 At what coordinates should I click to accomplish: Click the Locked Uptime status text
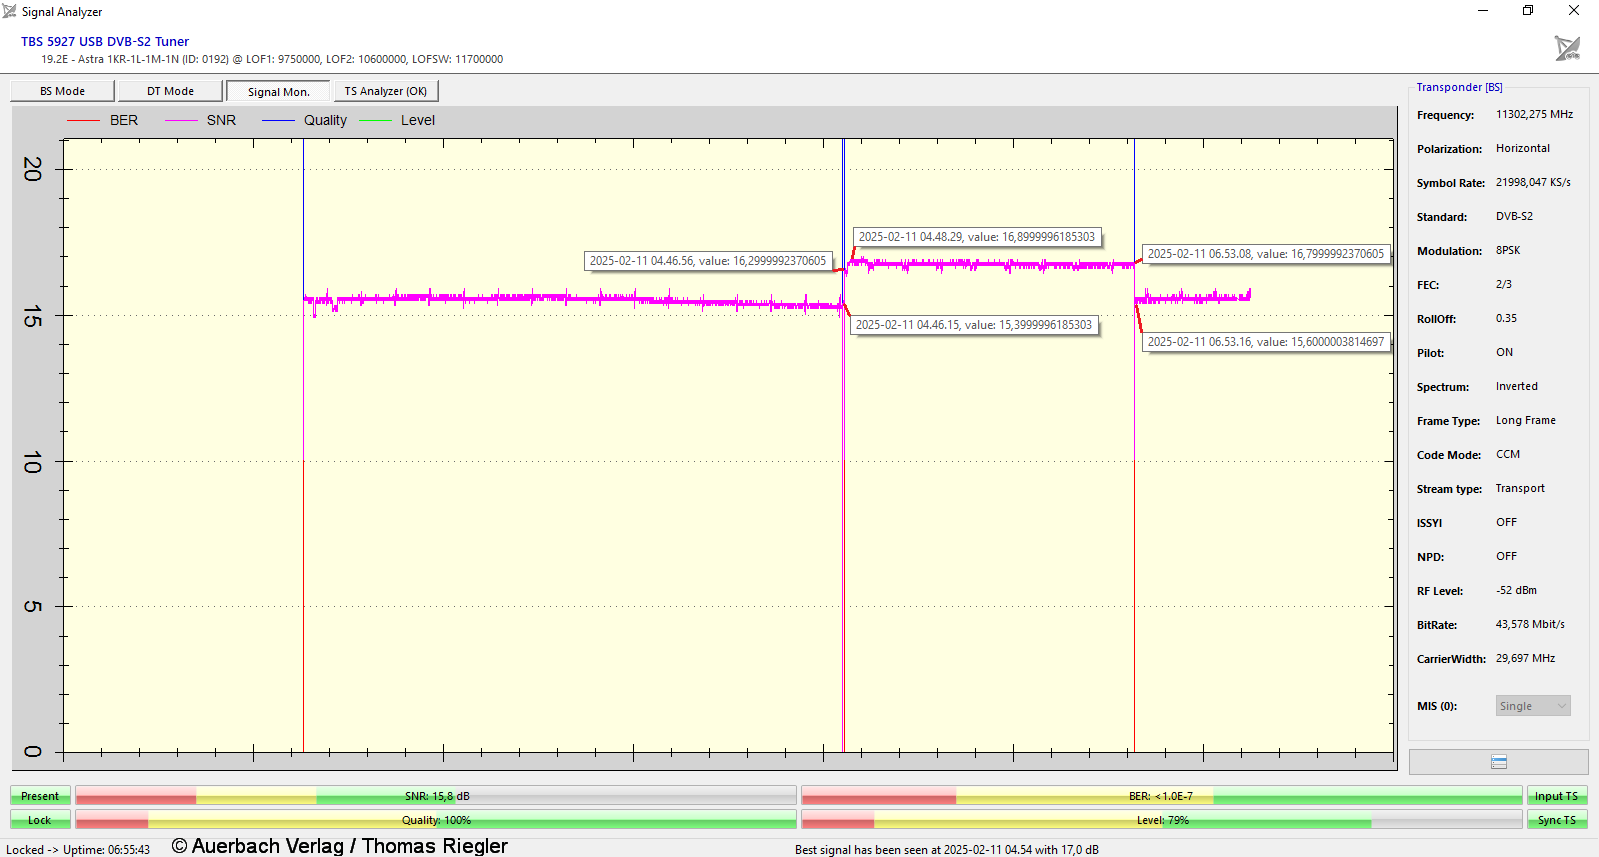[x=78, y=850]
